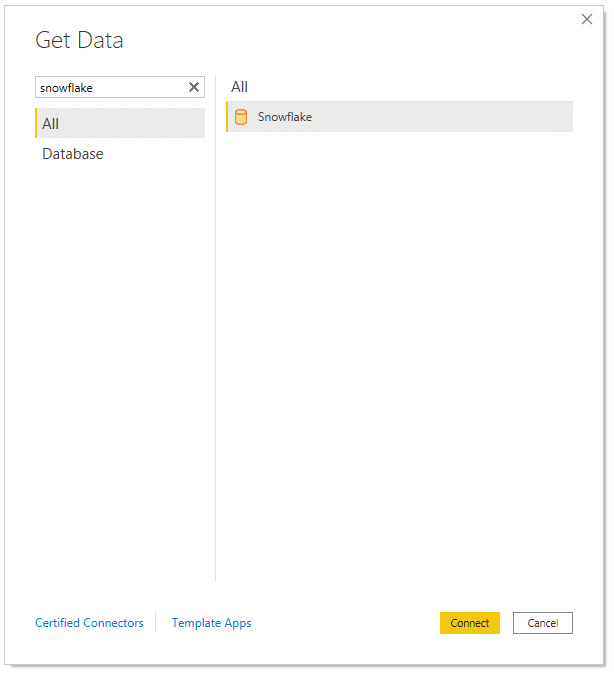
Task: Switch to the Database category
Action: 73,154
